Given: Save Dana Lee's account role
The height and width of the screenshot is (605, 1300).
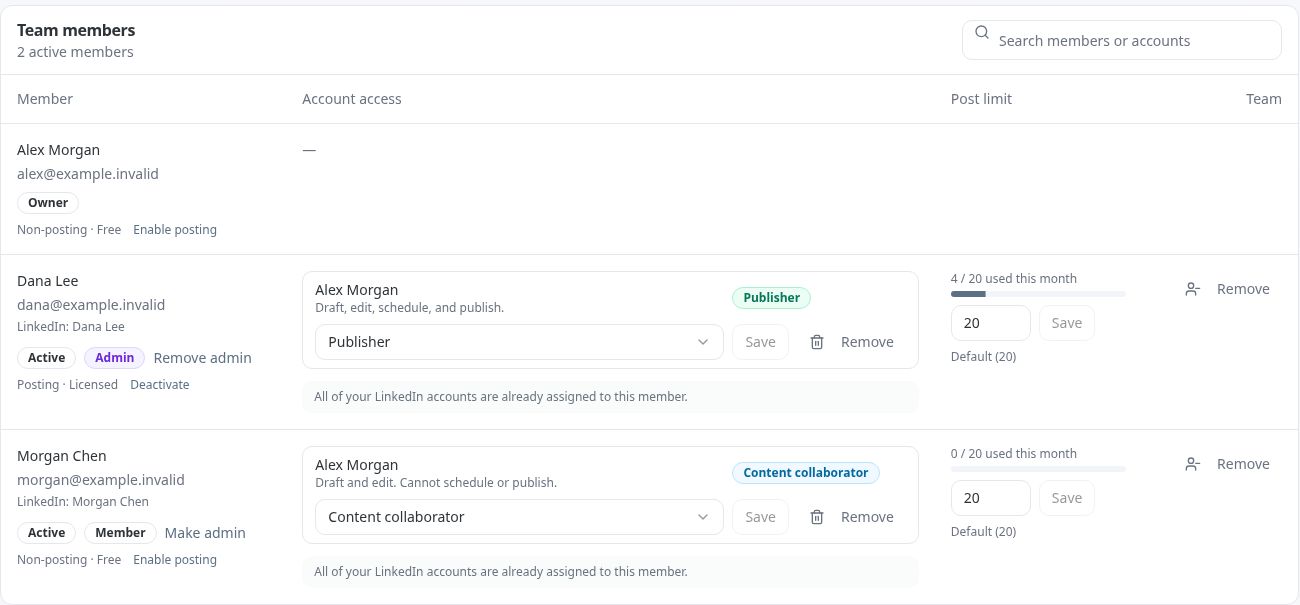Looking at the screenshot, I should 760,342.
